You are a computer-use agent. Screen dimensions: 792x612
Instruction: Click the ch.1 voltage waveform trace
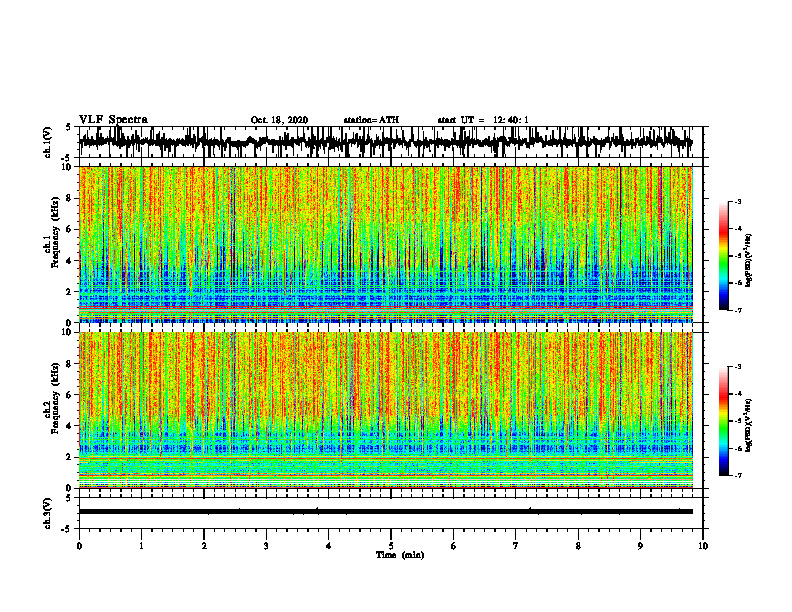click(385, 142)
